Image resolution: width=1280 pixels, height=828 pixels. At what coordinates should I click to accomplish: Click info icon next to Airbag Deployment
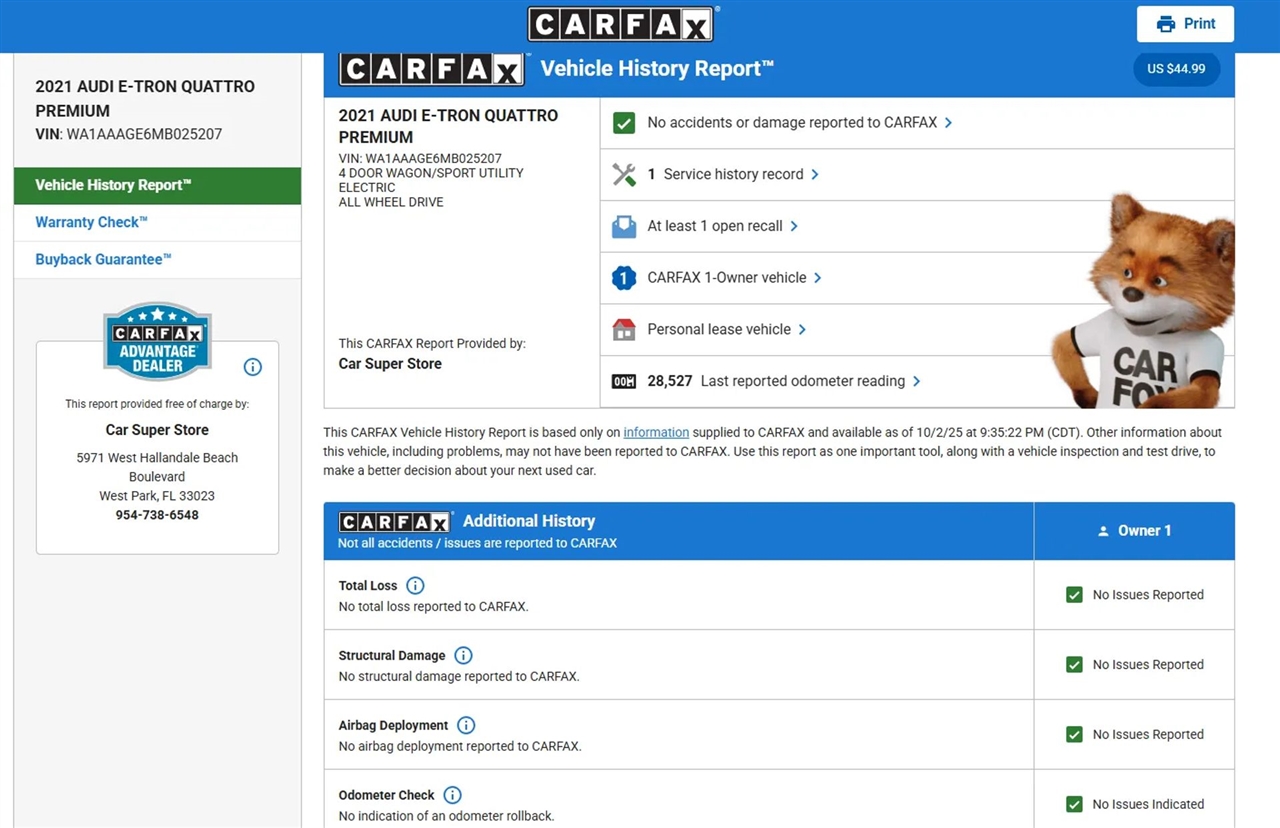[x=466, y=726]
